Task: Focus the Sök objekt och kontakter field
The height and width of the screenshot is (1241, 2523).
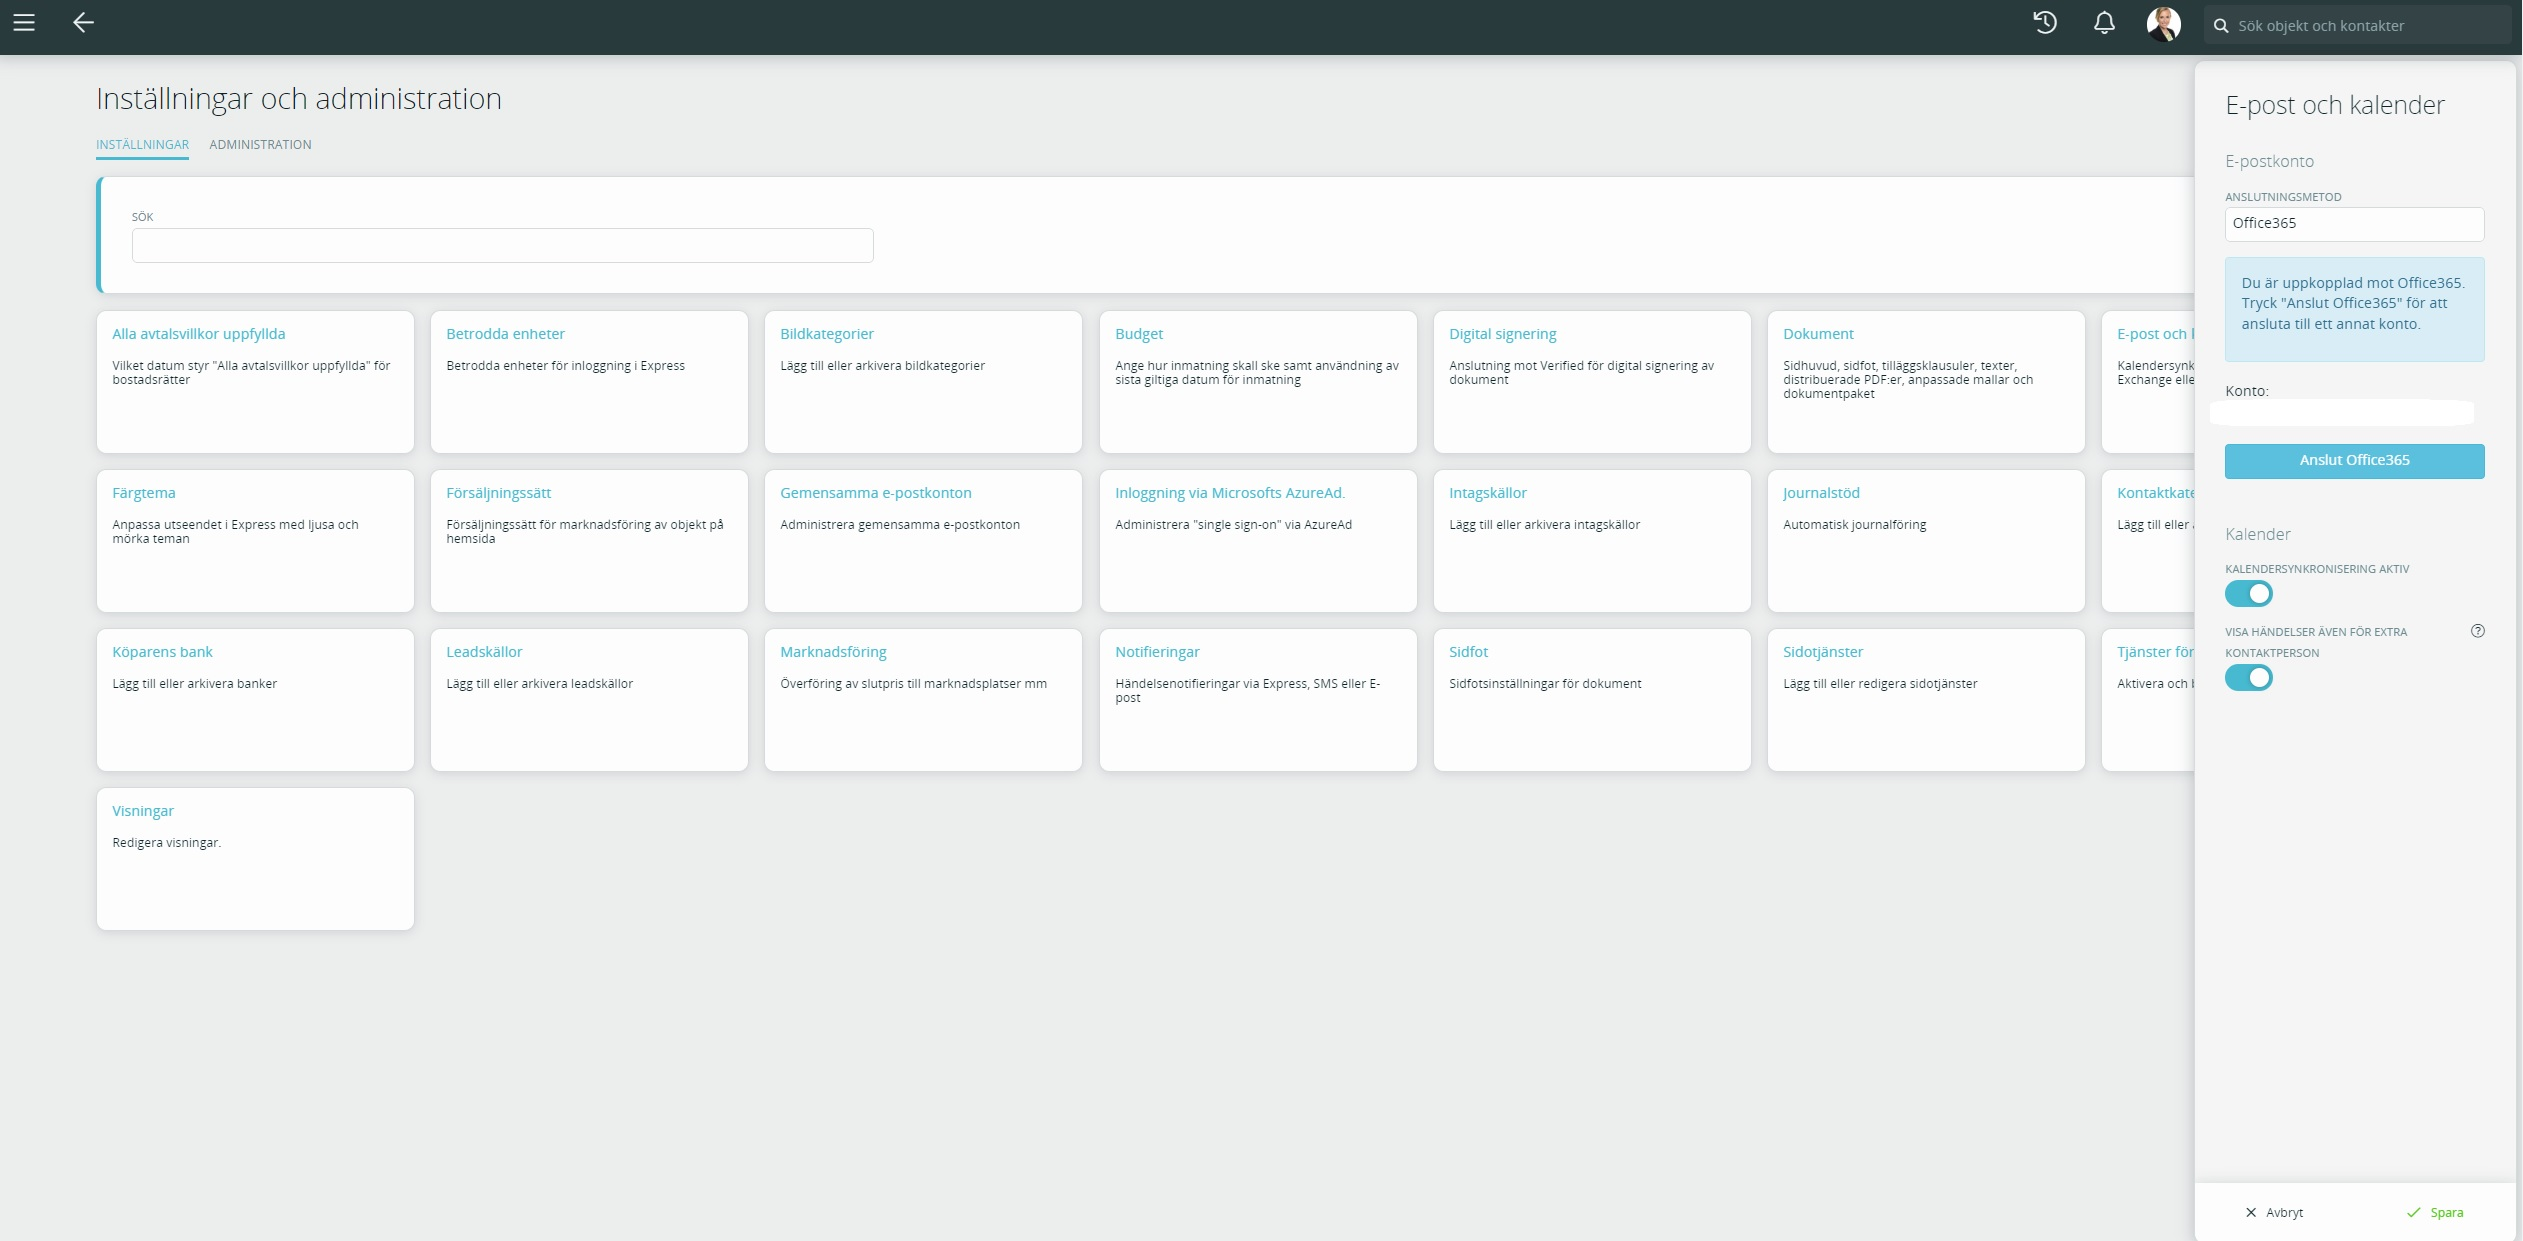Action: pos(2365,26)
